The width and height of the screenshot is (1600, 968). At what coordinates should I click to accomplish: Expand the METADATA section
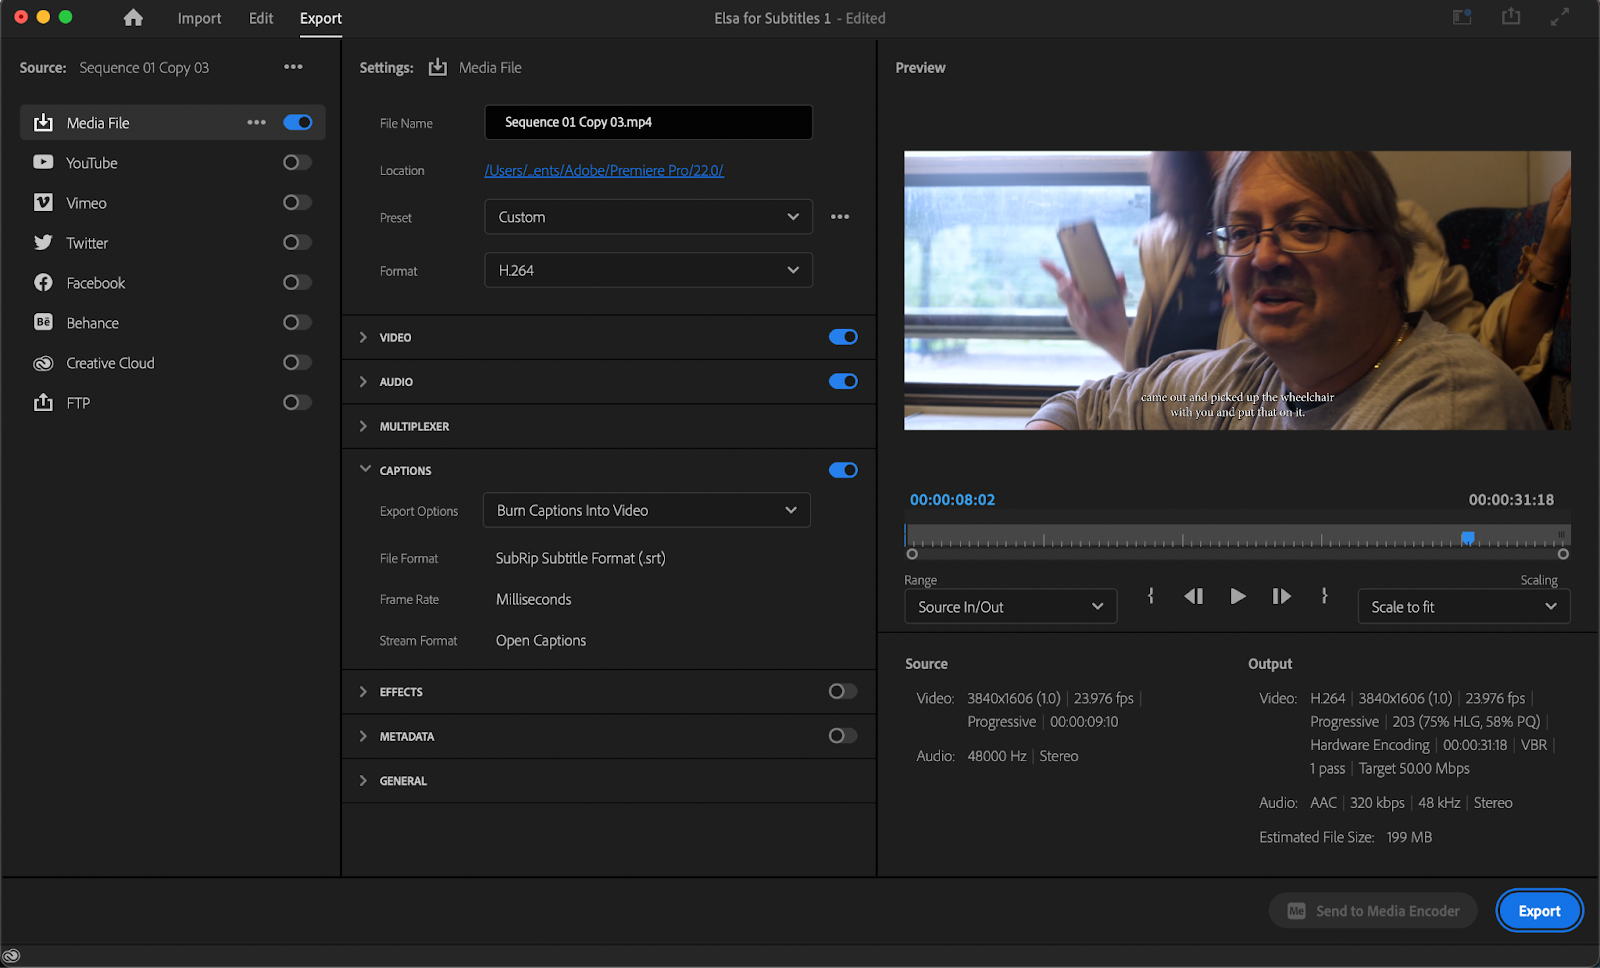(x=363, y=736)
